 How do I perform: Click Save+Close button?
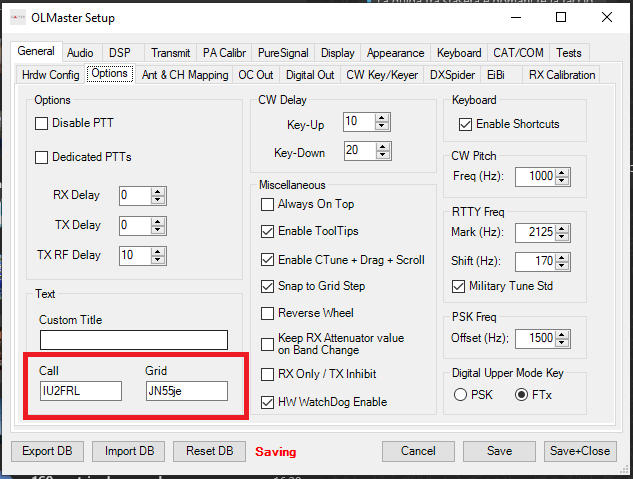(x=580, y=451)
